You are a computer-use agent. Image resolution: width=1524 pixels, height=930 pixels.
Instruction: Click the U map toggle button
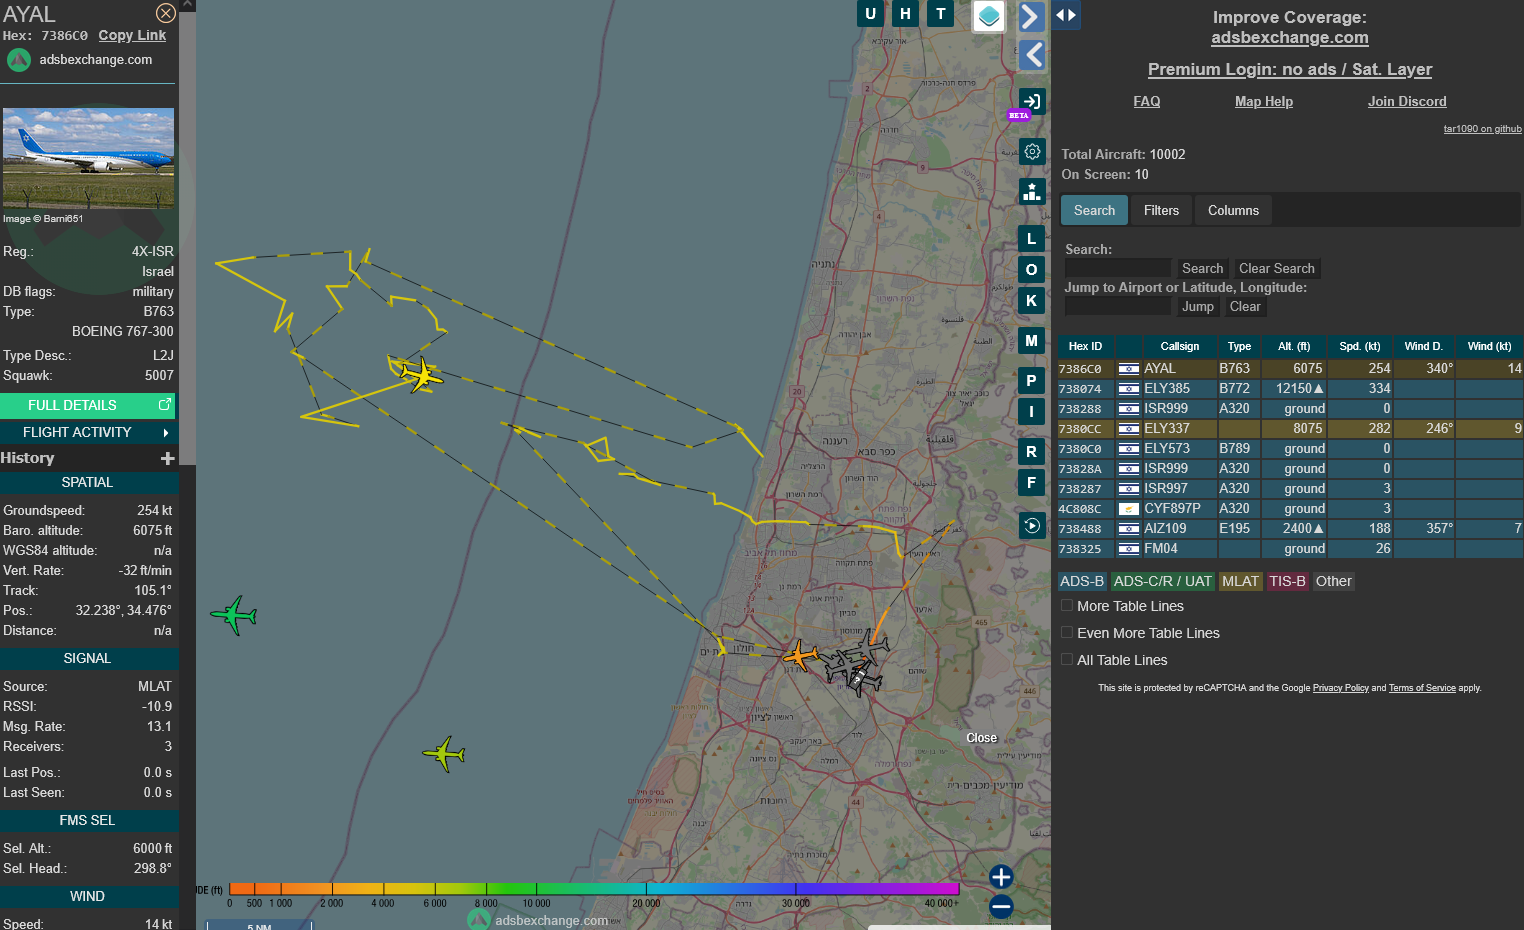coord(871,13)
